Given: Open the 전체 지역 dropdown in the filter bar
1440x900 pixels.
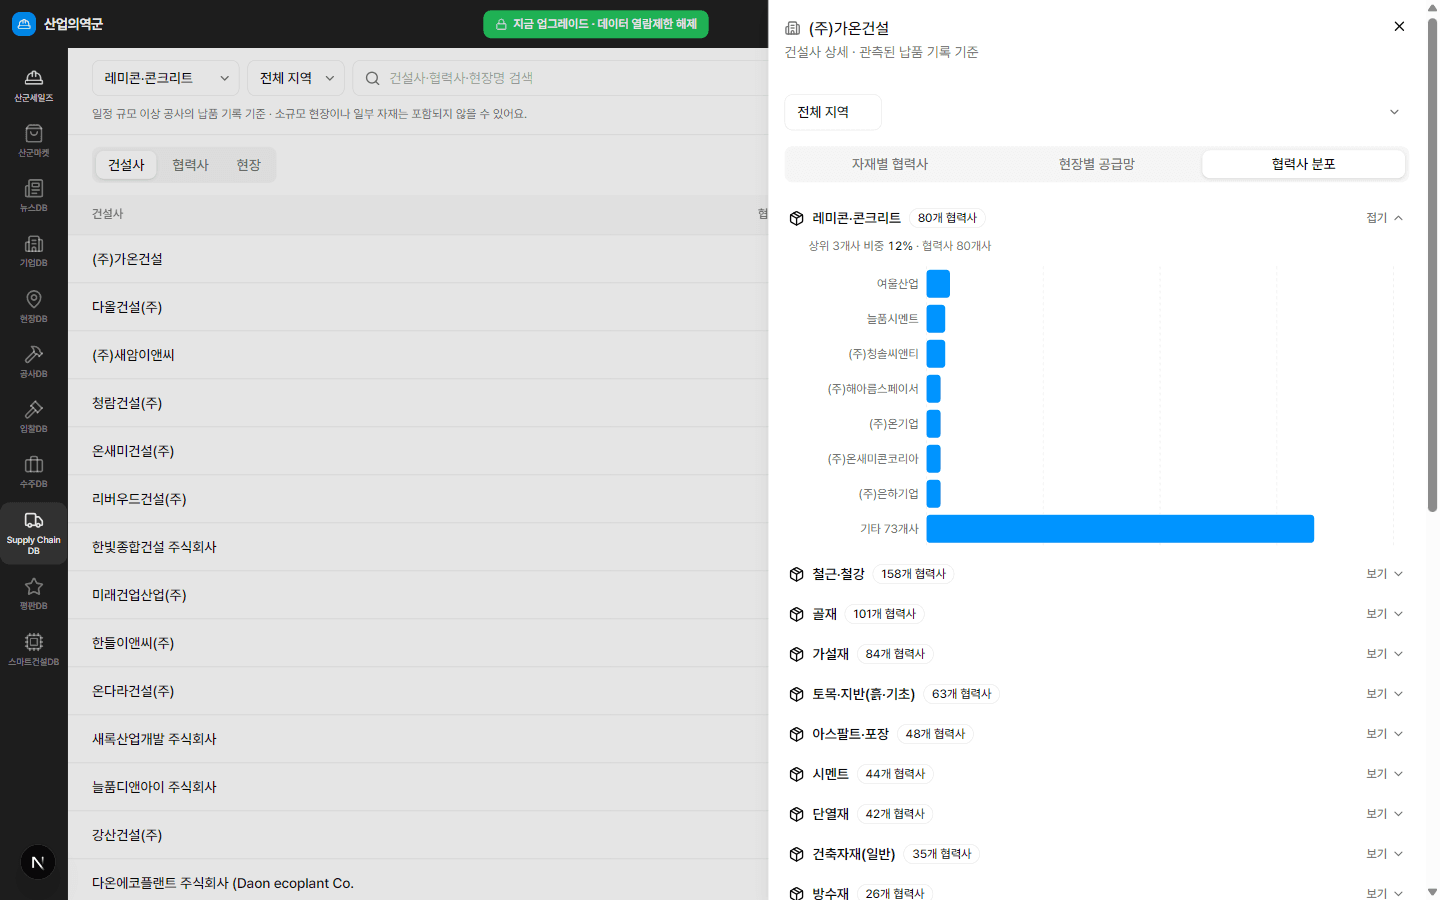Looking at the screenshot, I should pyautogui.click(x=296, y=78).
